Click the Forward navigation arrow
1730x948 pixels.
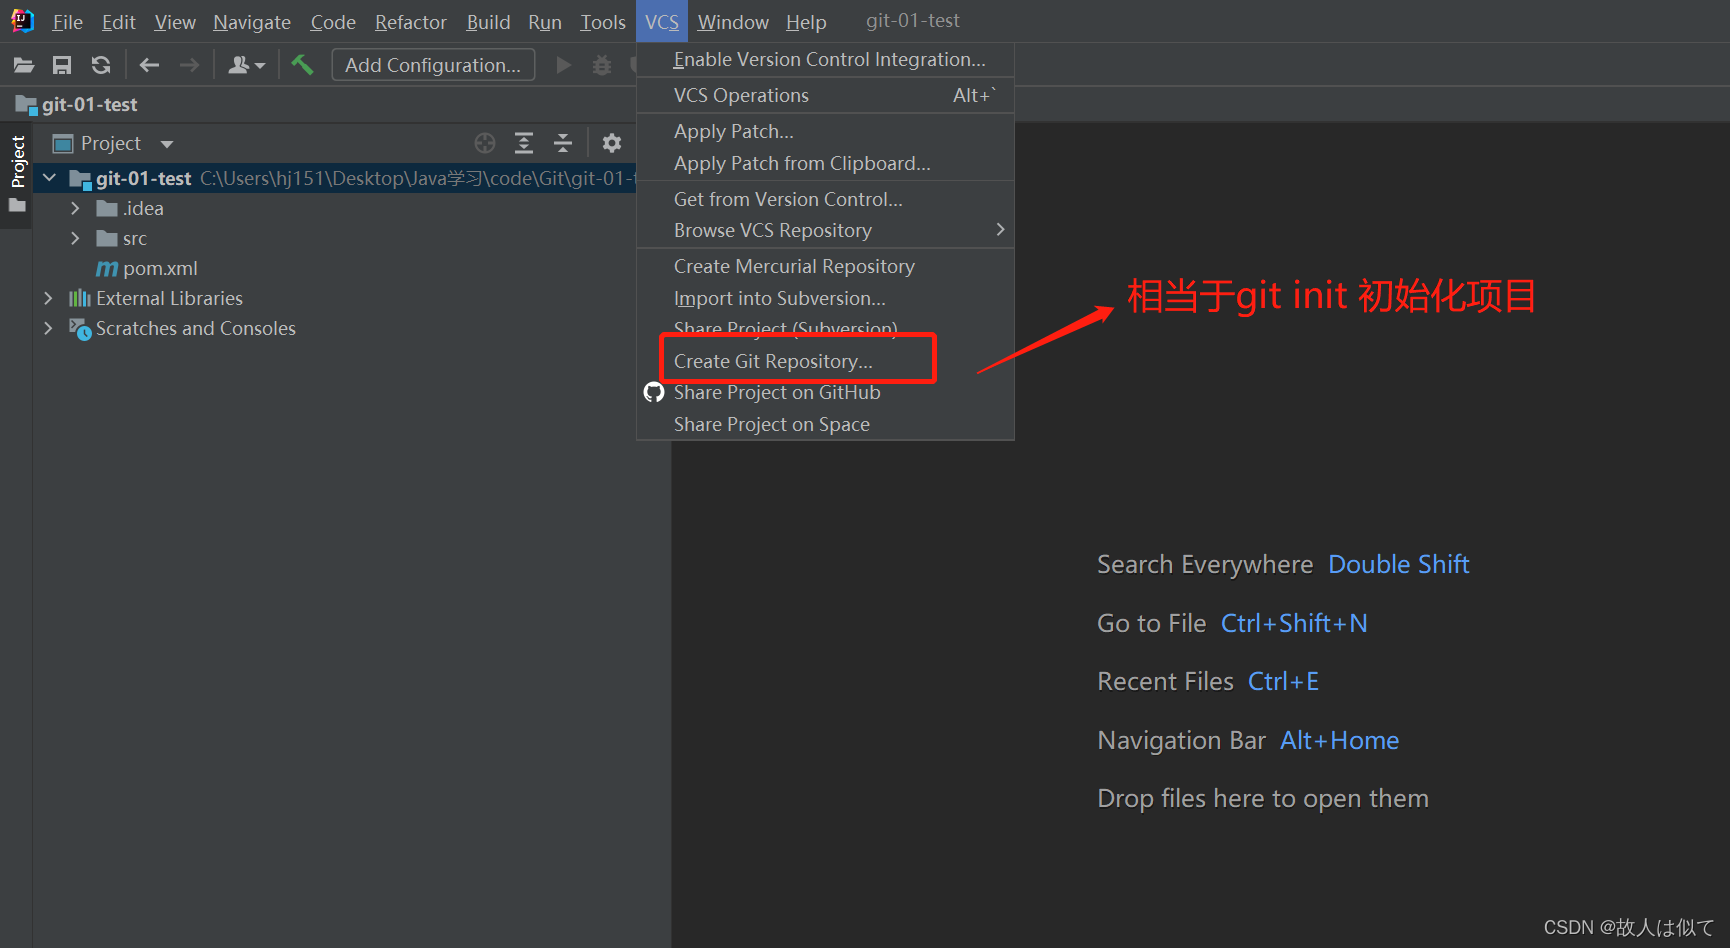(x=189, y=65)
